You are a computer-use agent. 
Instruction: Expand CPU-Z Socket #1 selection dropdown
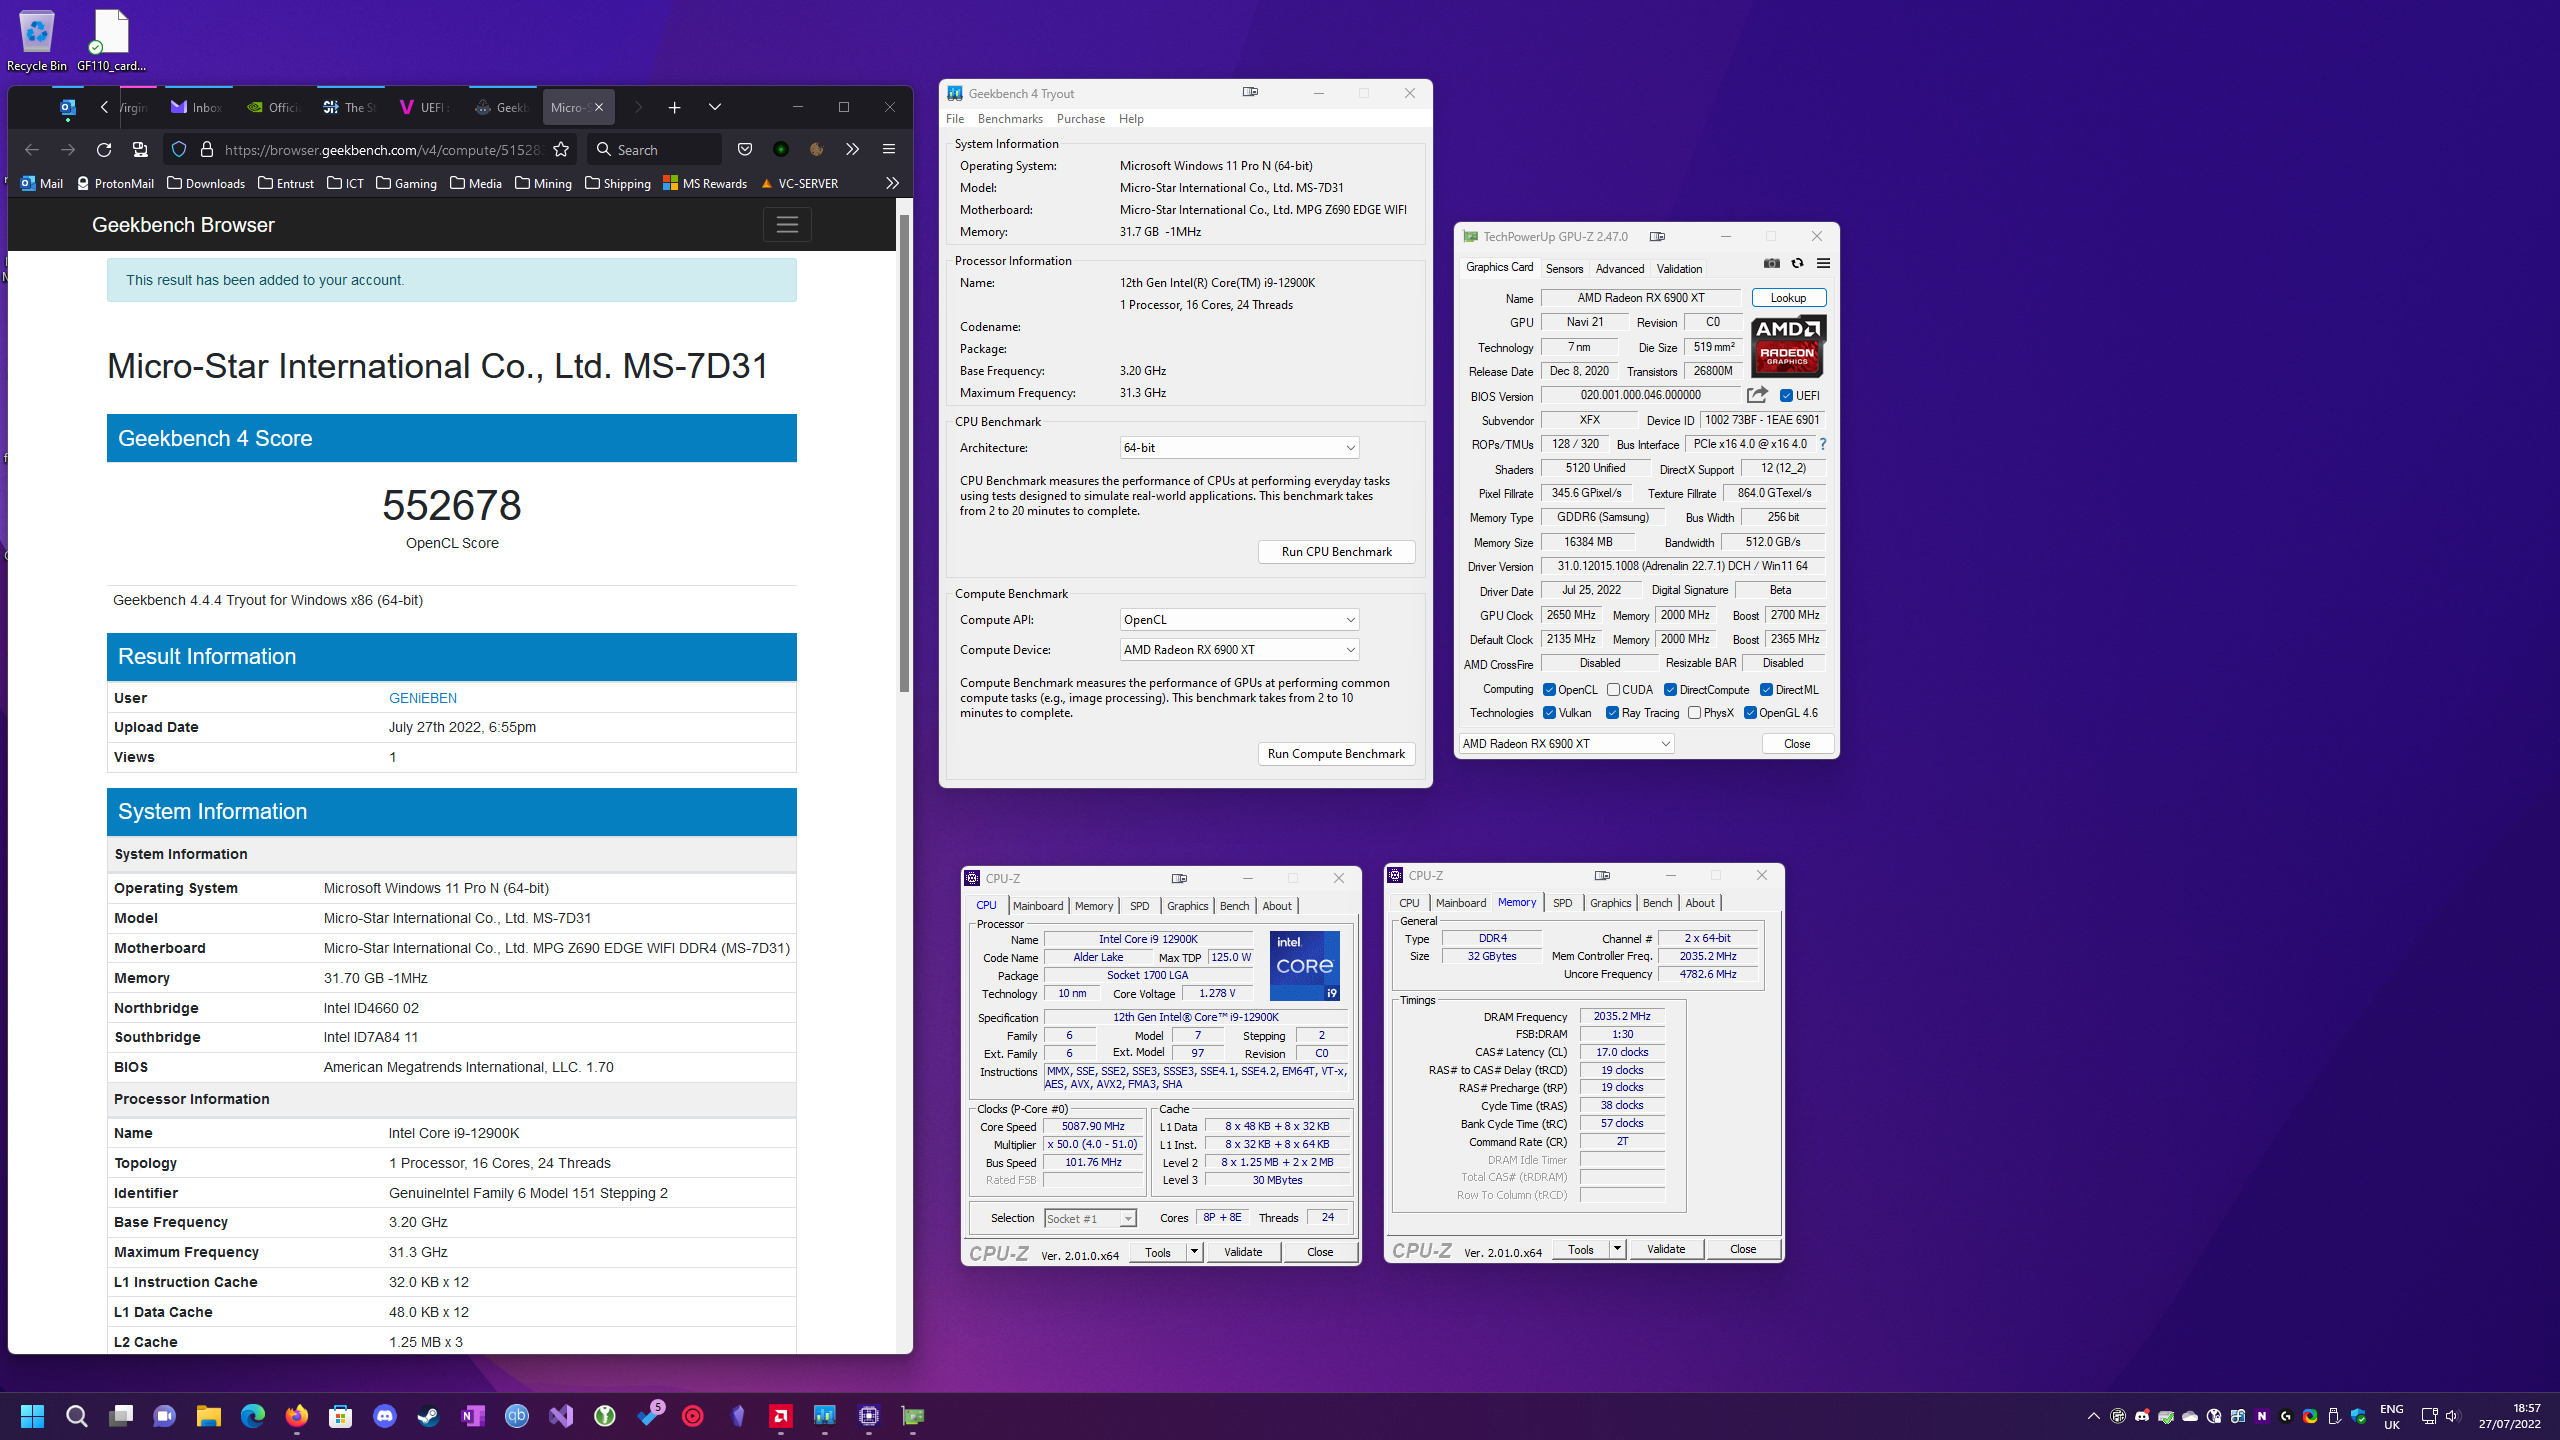pos(1090,1219)
